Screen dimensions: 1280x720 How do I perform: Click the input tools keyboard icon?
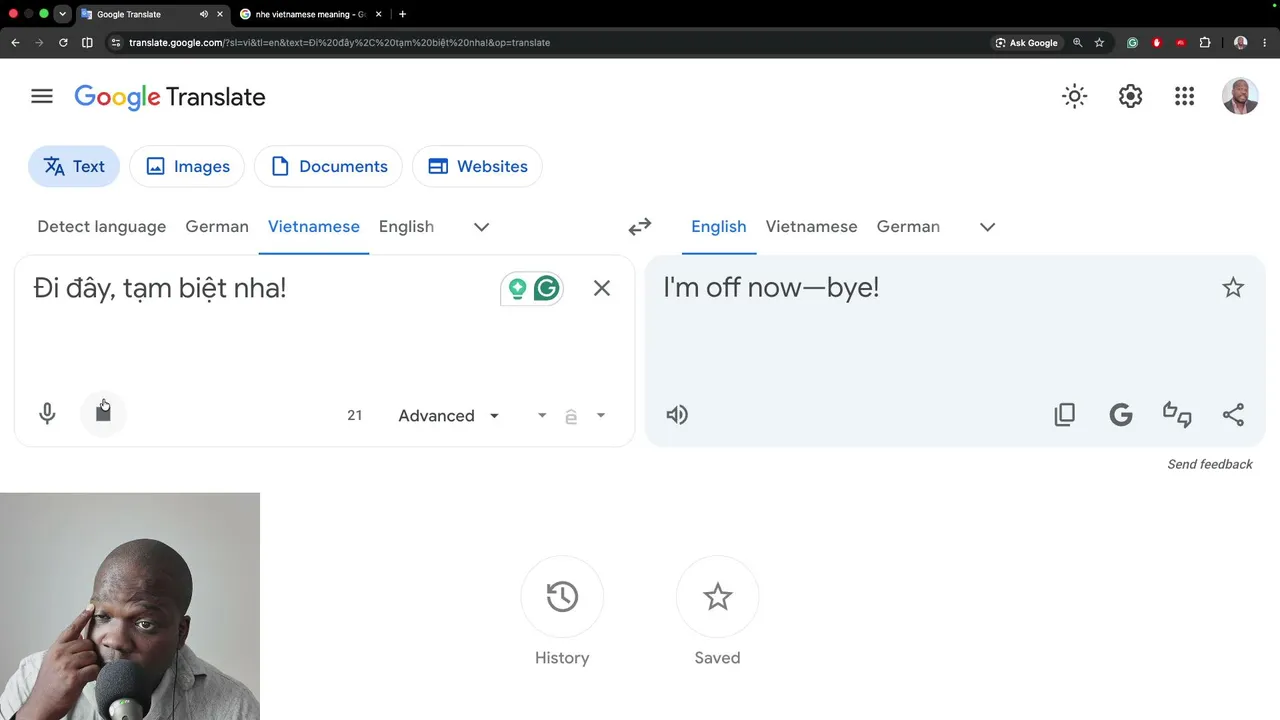(571, 416)
